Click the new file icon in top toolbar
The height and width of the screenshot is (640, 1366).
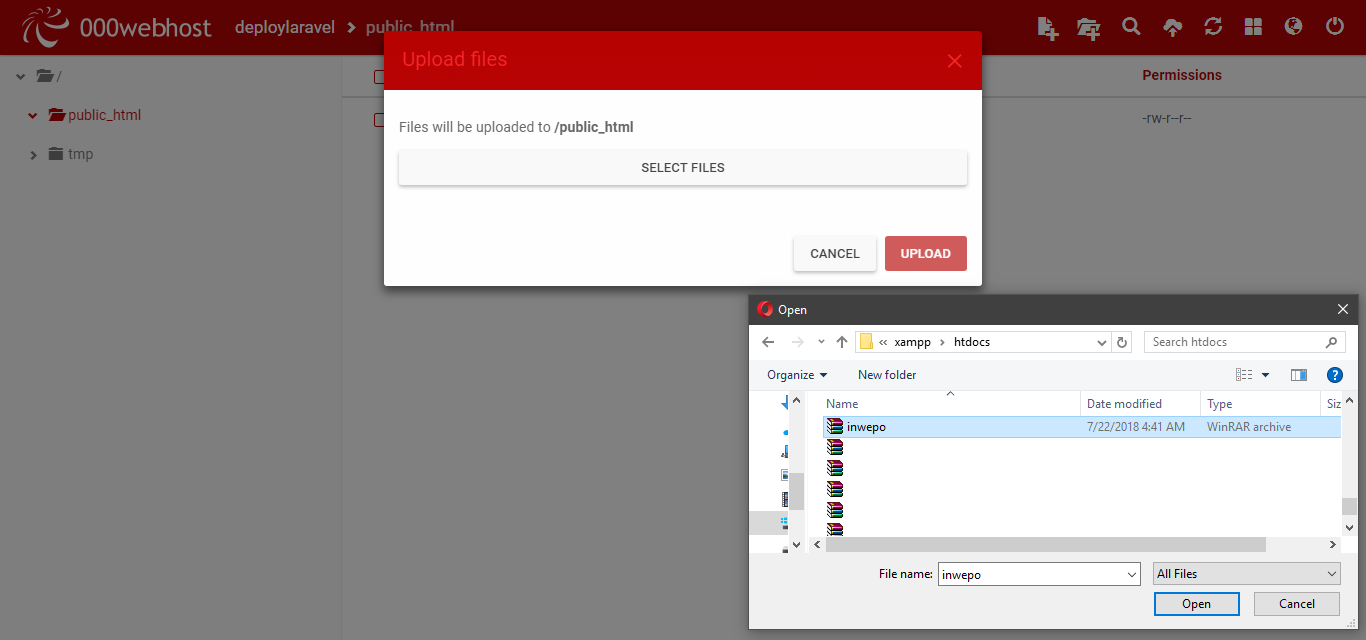[x=1047, y=28]
